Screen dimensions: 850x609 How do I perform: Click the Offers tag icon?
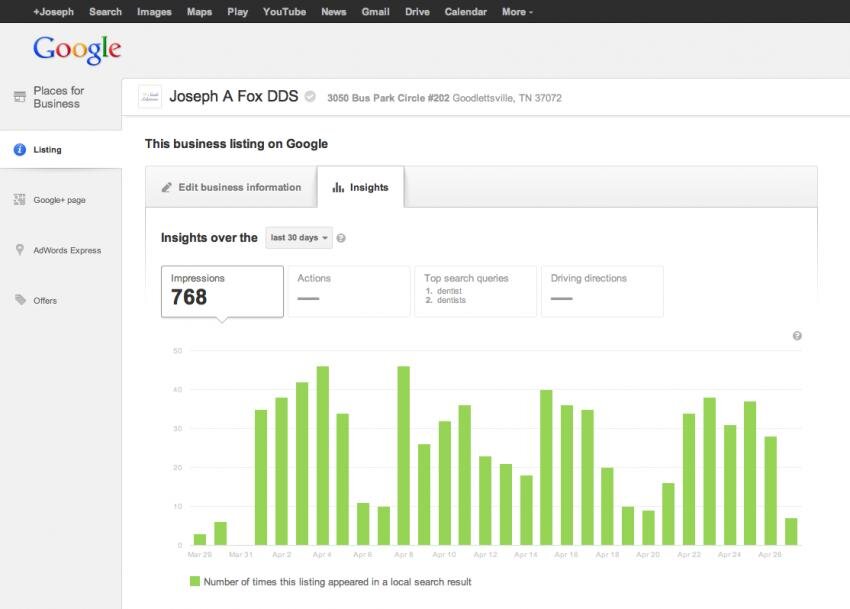click(20, 299)
